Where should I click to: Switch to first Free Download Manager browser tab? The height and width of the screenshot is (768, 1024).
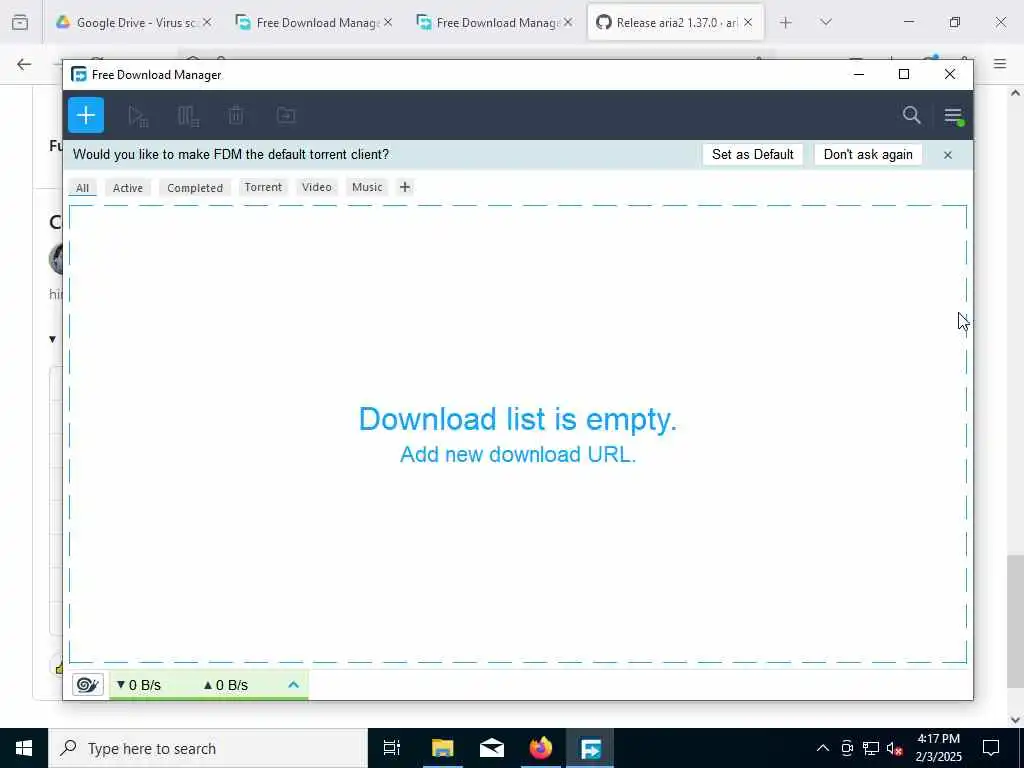(315, 23)
